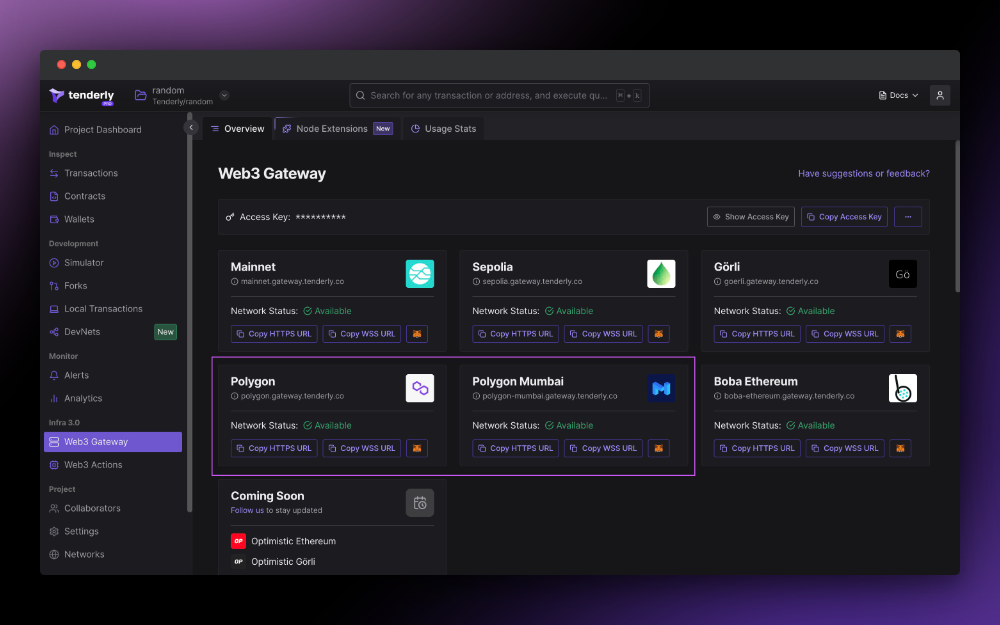Expand the three-dot menu near Copy Access Key

point(907,216)
